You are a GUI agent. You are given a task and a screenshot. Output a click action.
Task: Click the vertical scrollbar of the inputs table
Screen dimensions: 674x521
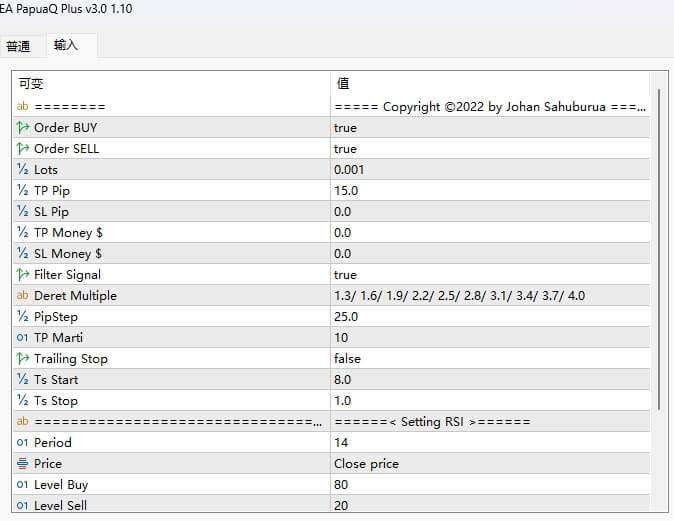pyautogui.click(x=659, y=249)
